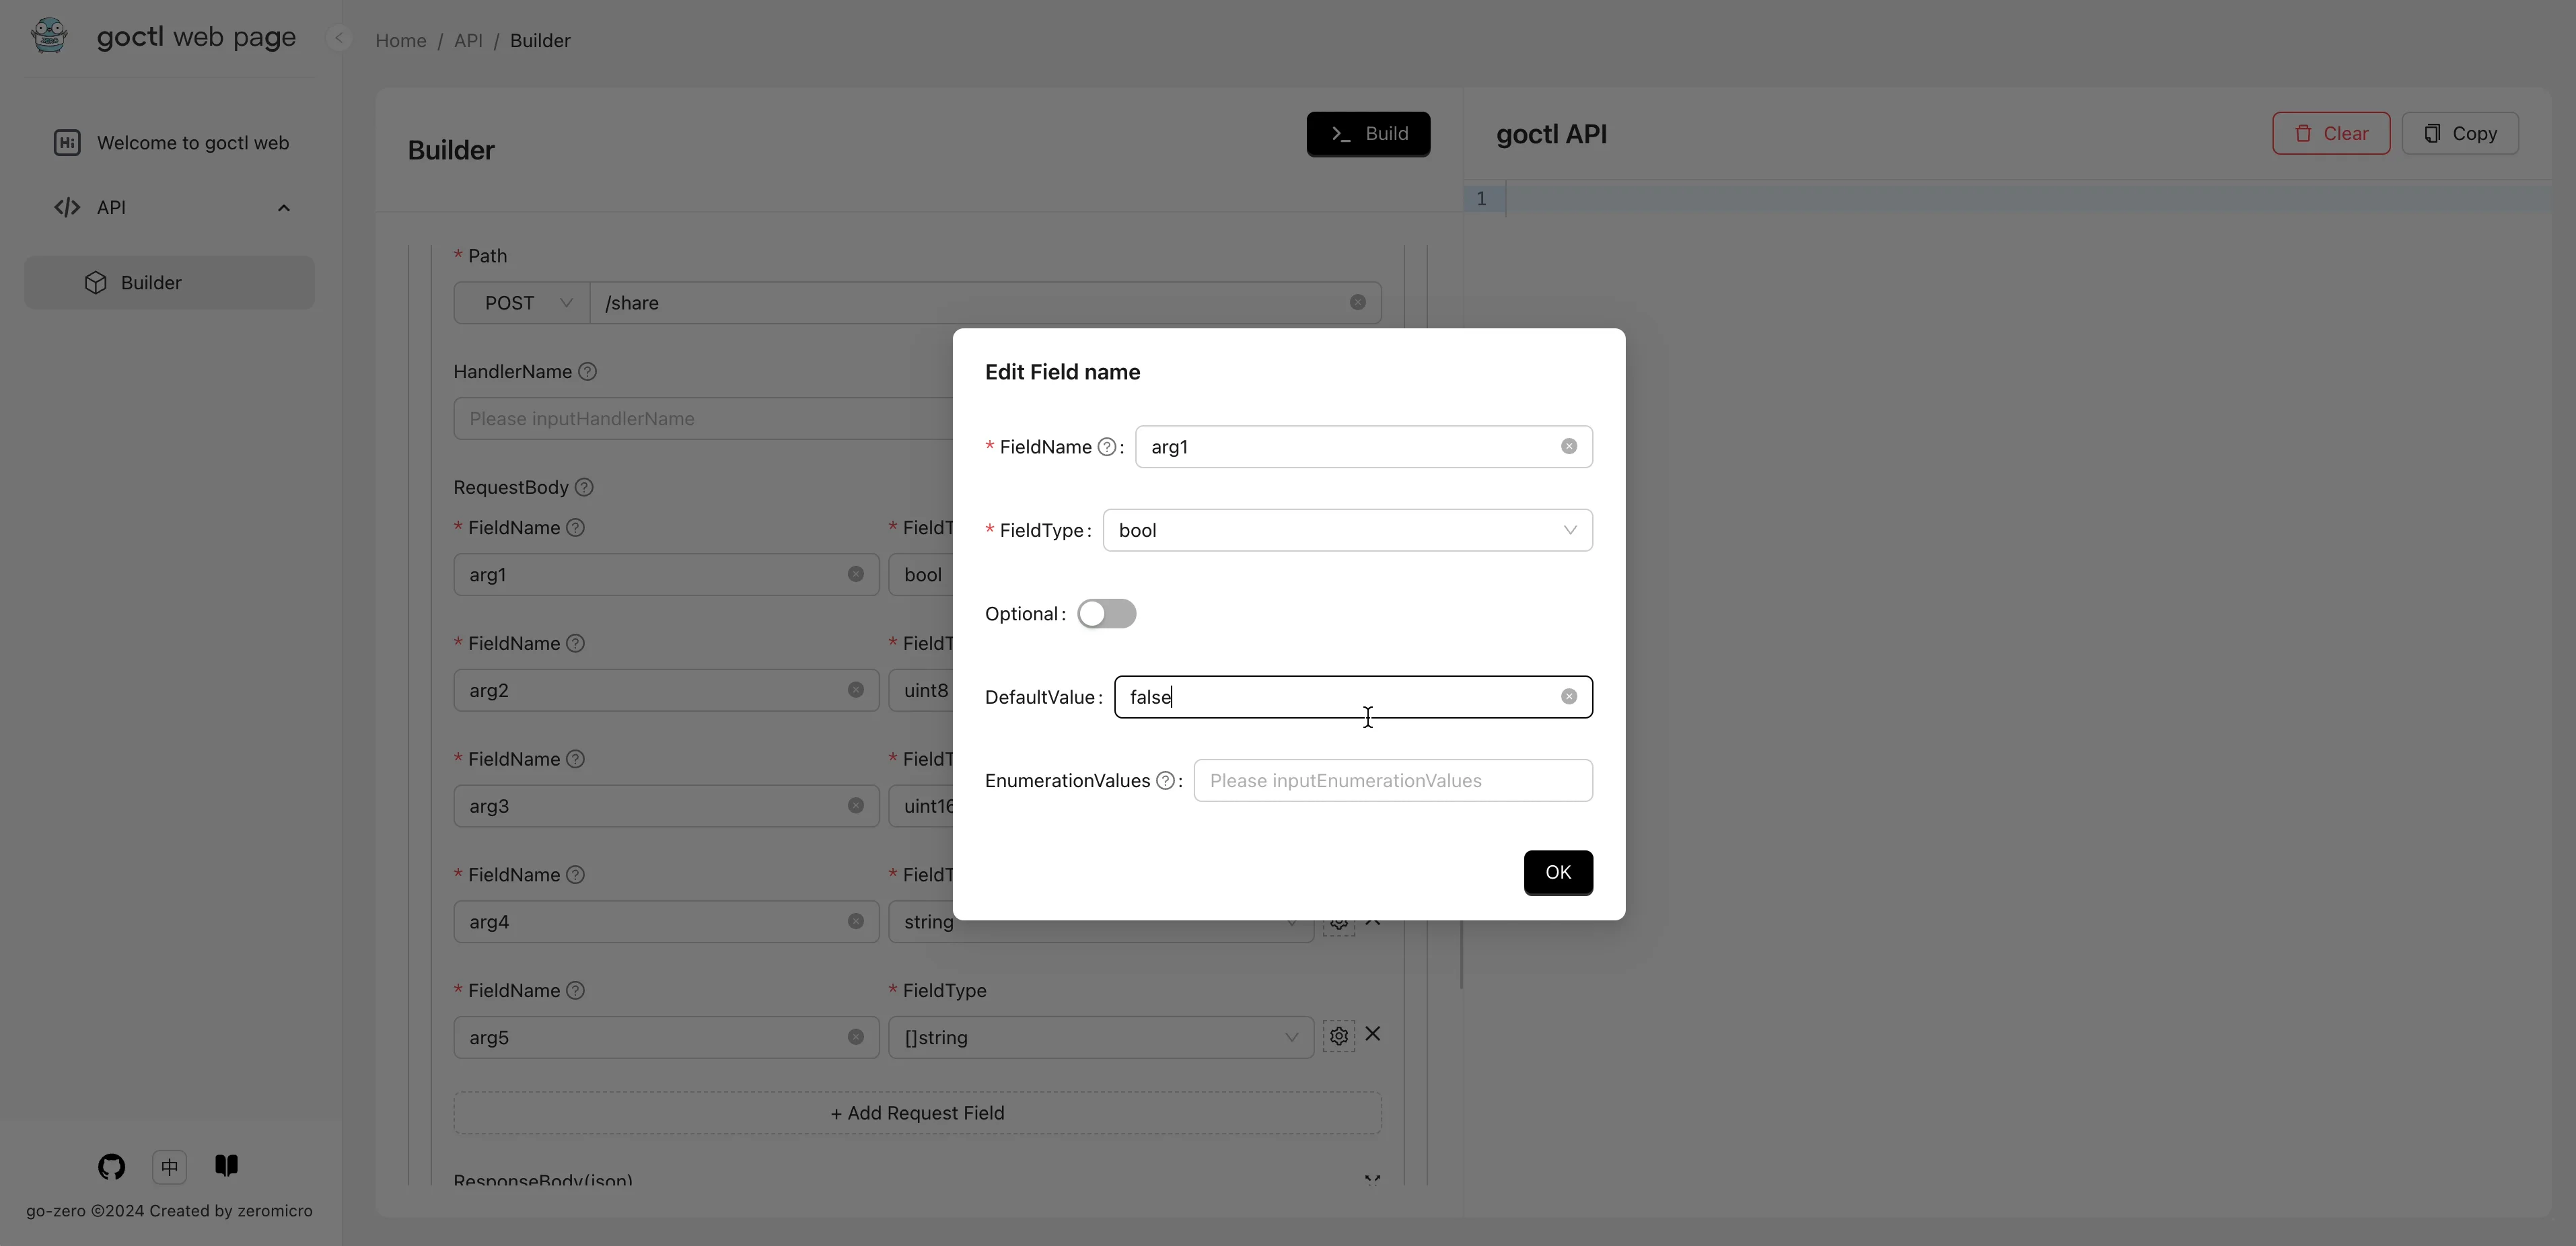Clear the arg3 field name
The height and width of the screenshot is (1246, 2576).
tap(855, 806)
